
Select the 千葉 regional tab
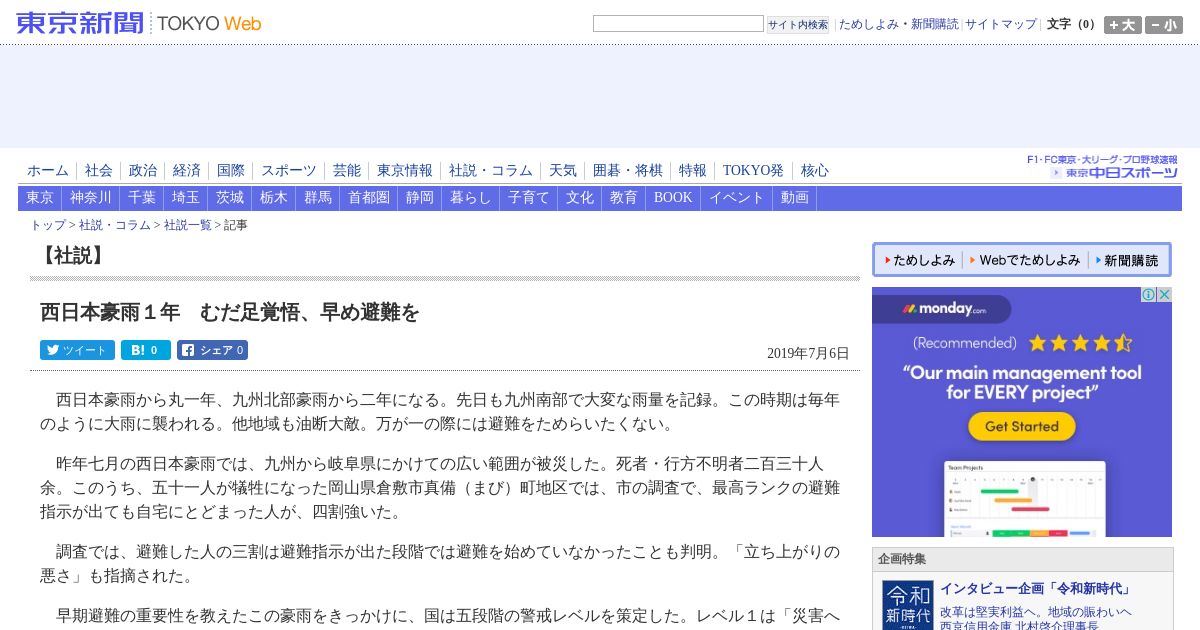[x=142, y=198]
